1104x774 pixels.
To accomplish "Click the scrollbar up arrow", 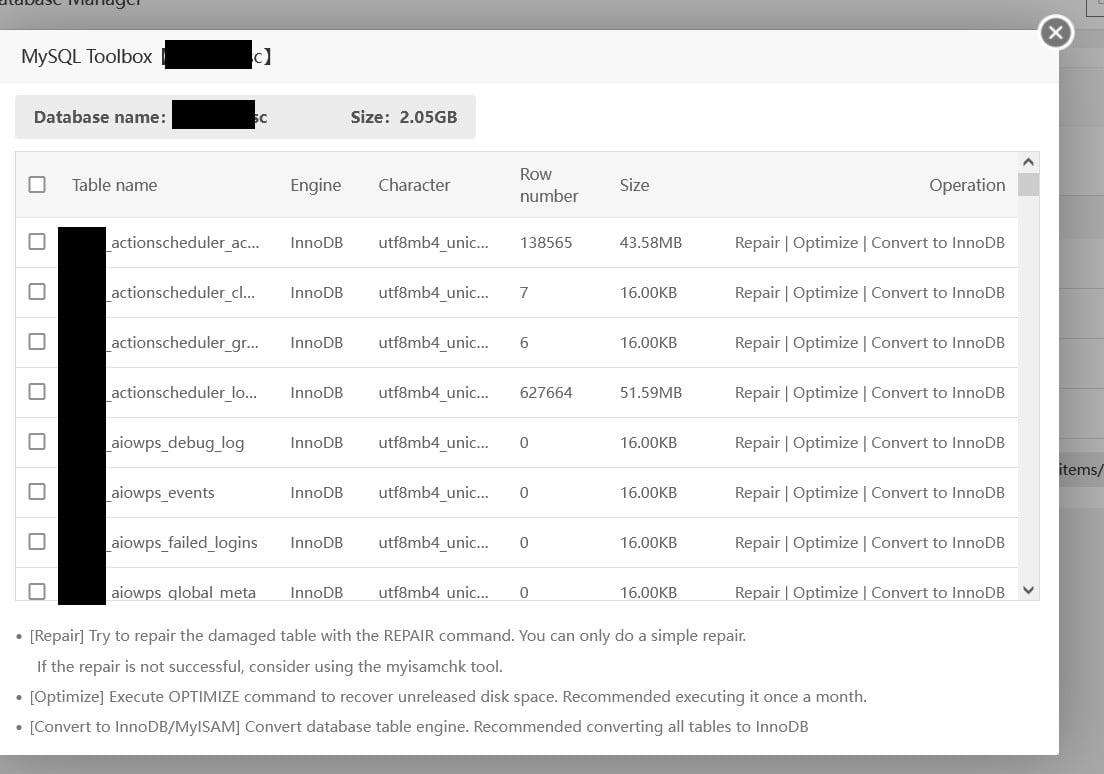I will pyautogui.click(x=1029, y=159).
